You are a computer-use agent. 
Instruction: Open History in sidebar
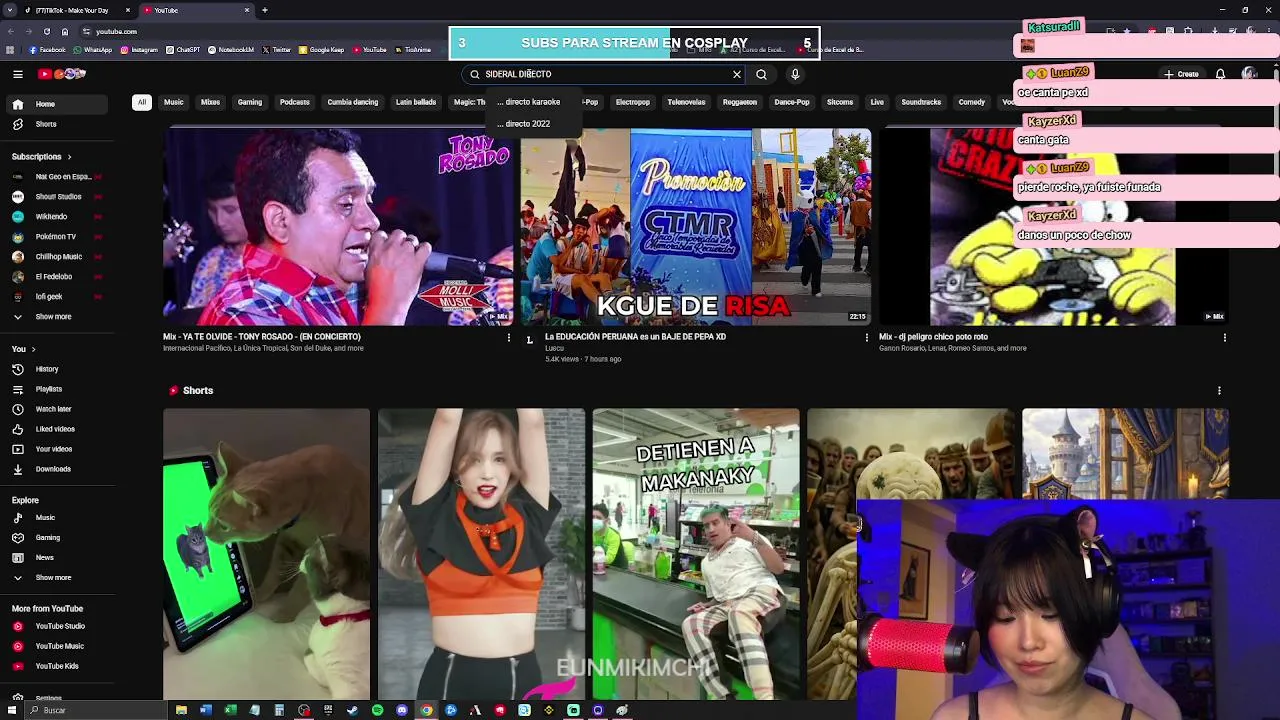tap(58, 369)
